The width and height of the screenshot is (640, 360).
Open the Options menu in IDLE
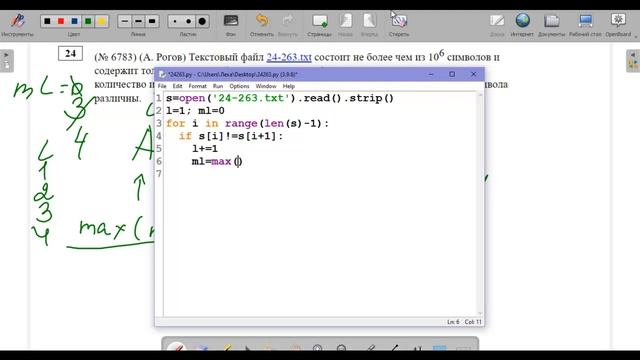pyautogui.click(x=239, y=86)
